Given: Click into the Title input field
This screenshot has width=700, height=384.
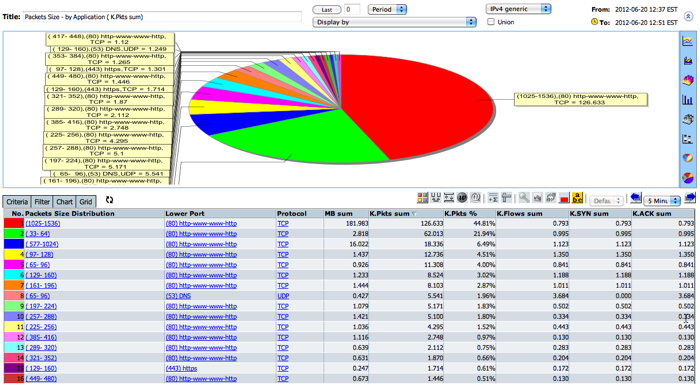Looking at the screenshot, I should [x=162, y=17].
